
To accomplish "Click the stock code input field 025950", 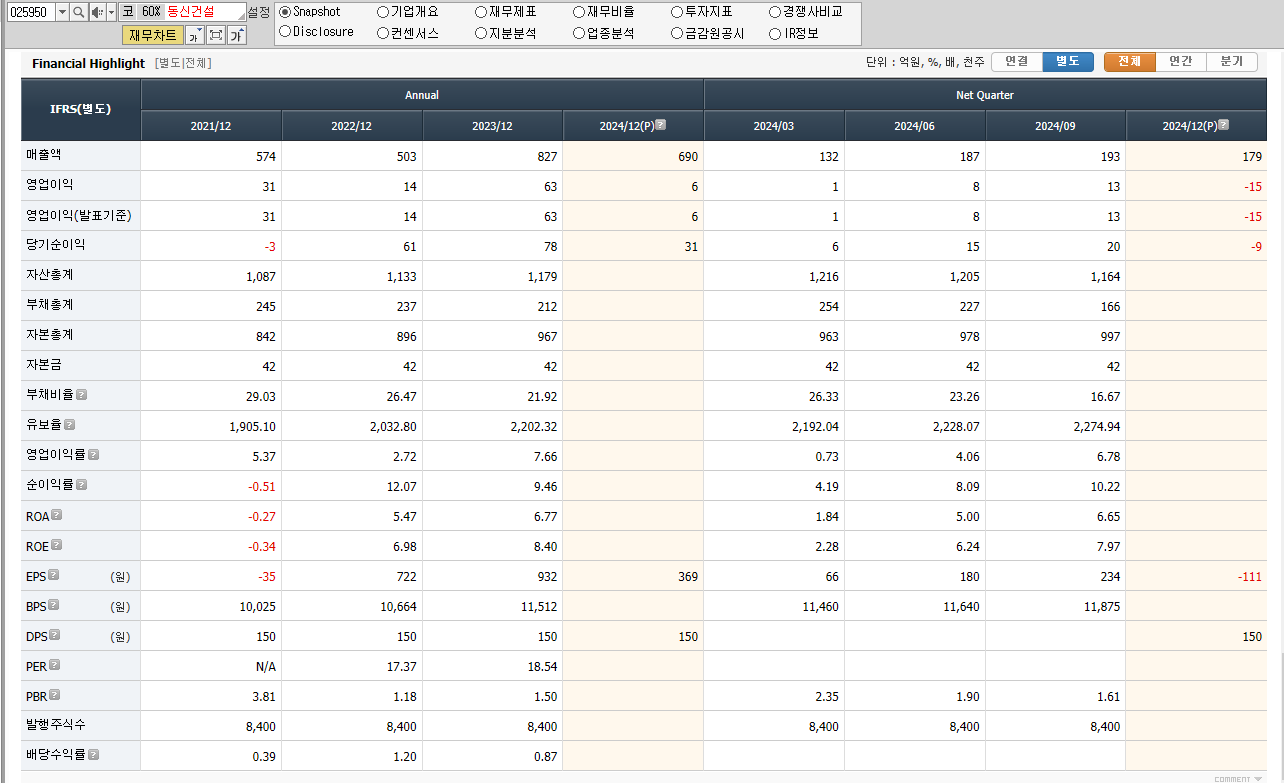I will point(30,12).
